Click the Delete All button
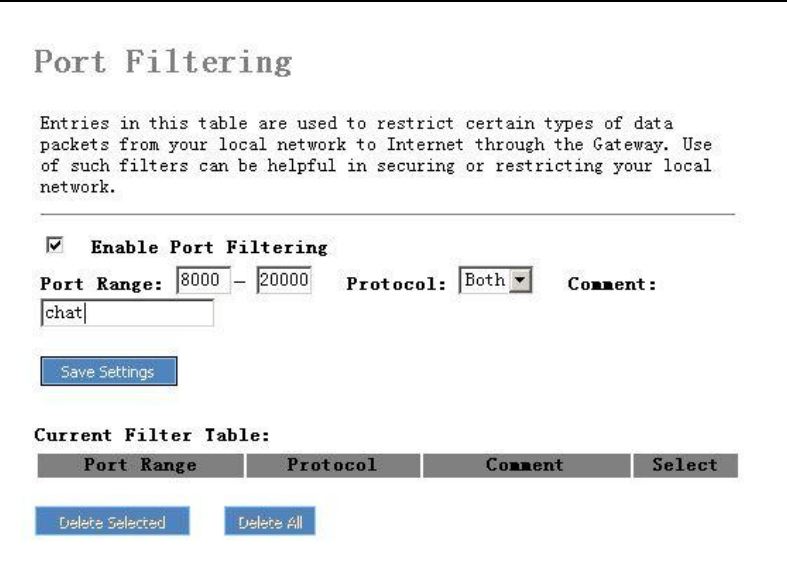Image resolution: width=787 pixels, height=581 pixels. click(270, 521)
